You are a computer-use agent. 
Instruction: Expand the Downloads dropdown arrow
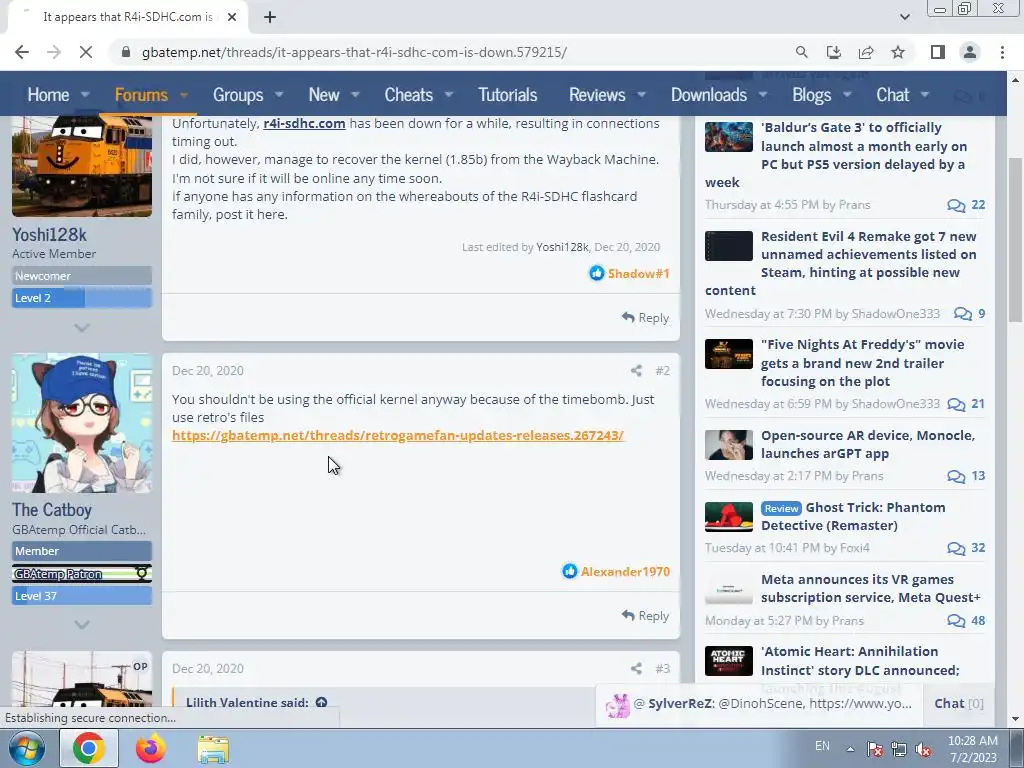coord(763,95)
